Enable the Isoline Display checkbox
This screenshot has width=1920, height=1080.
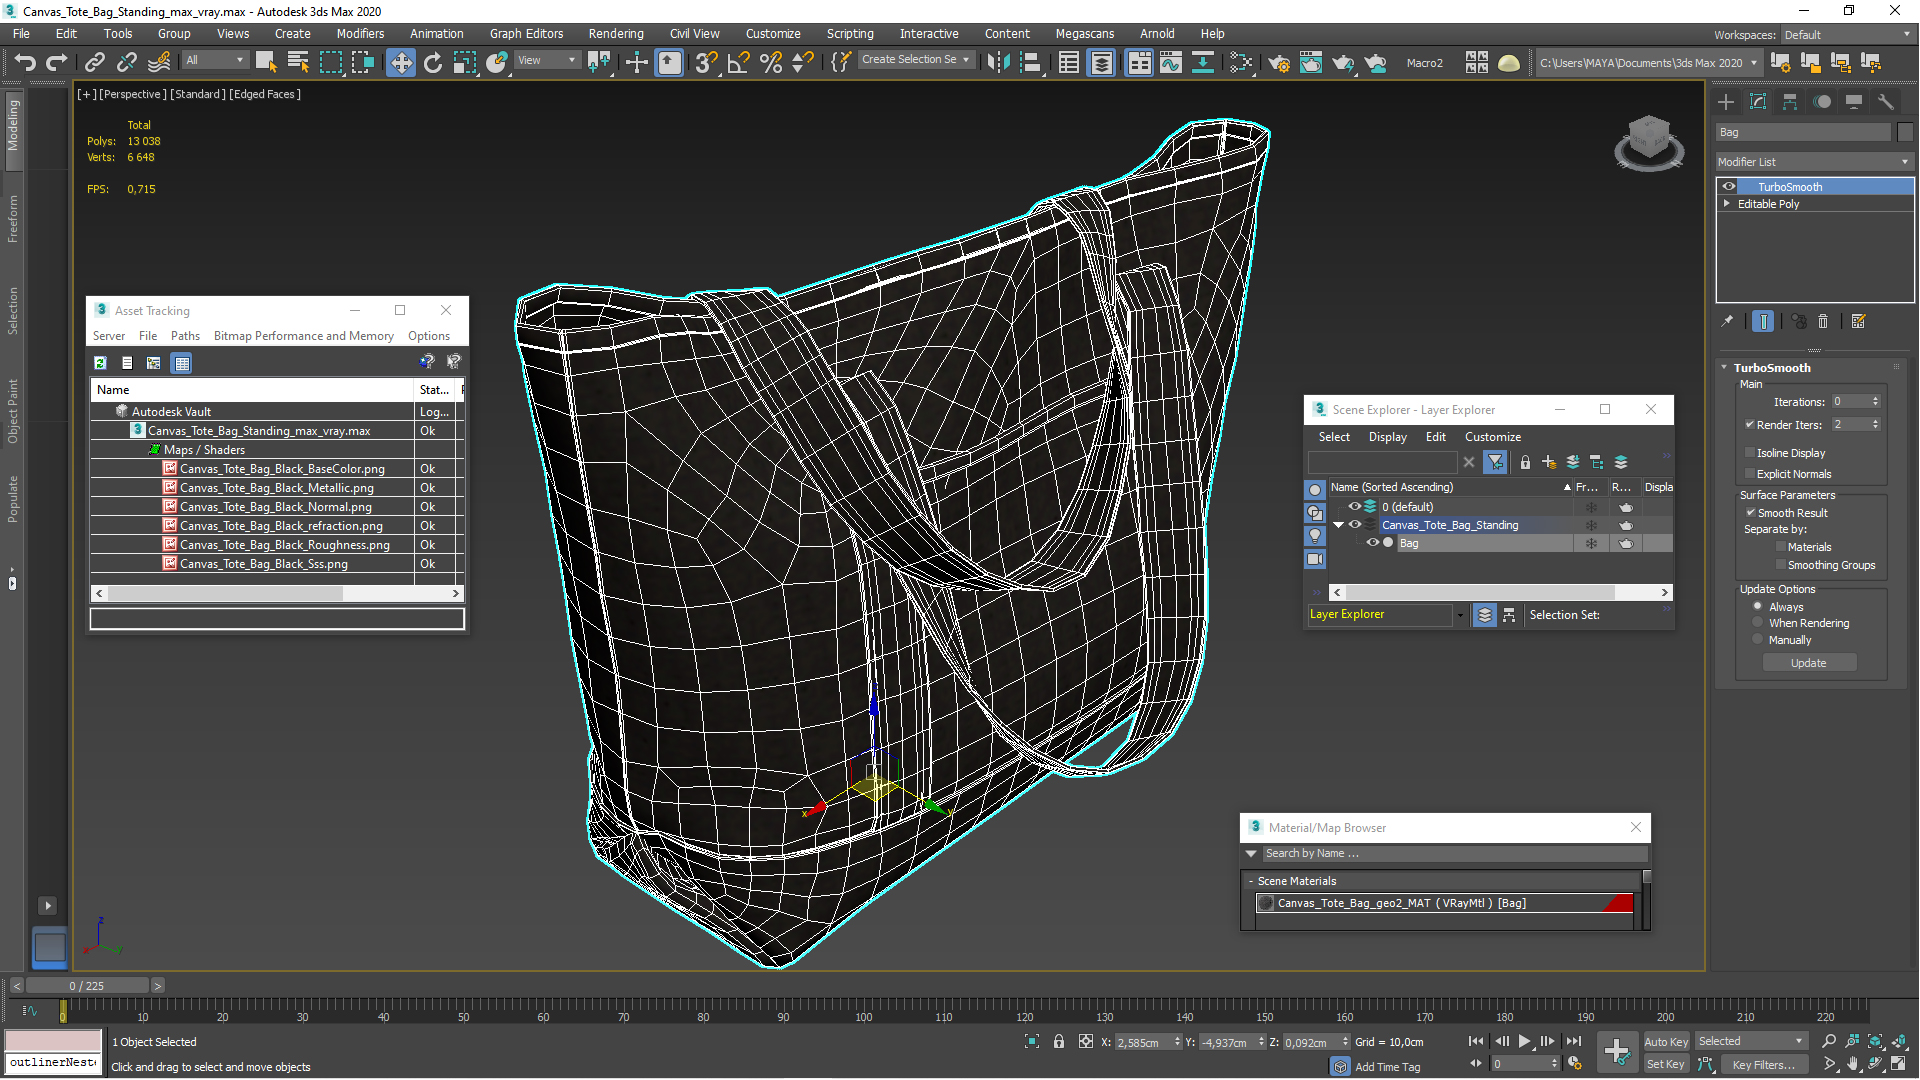(1750, 453)
